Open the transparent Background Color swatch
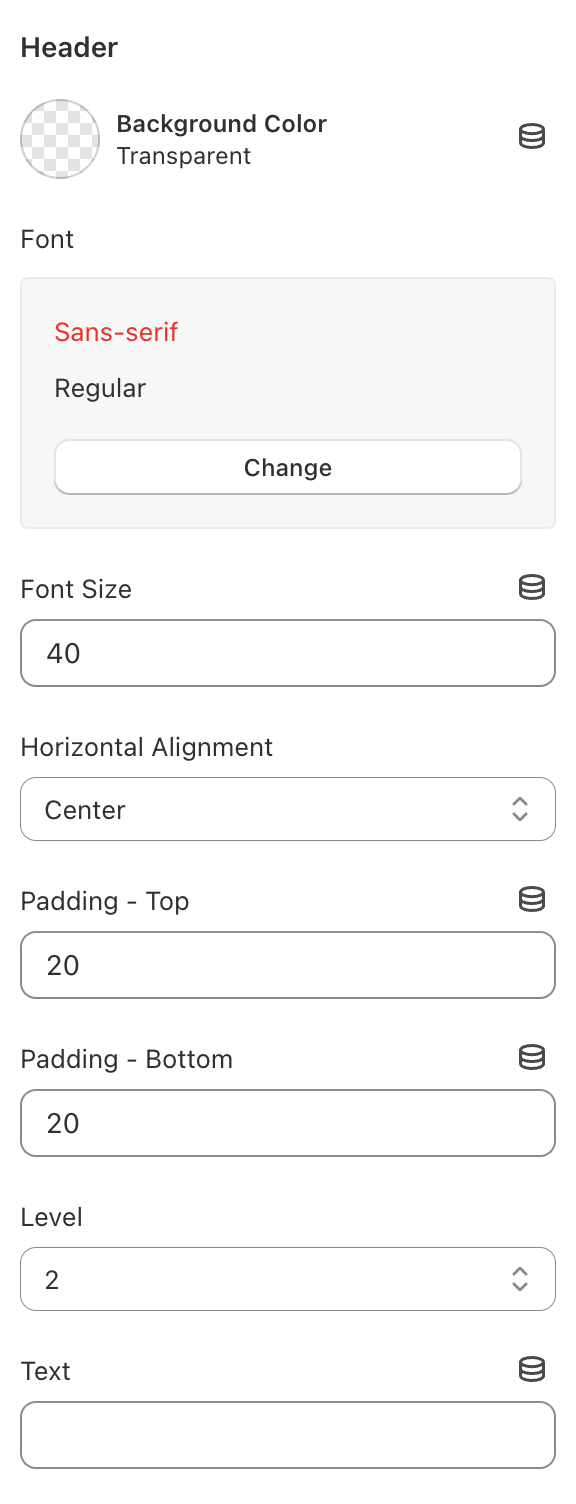576x1504 pixels. coord(60,139)
